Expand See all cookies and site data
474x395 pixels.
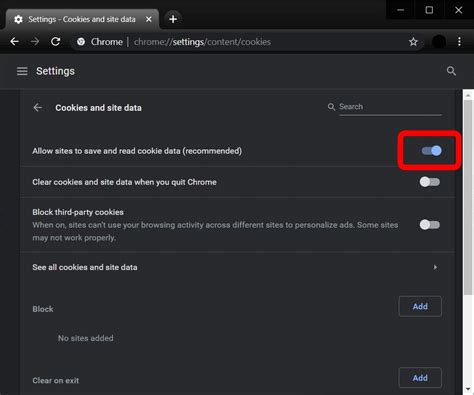coord(237,267)
